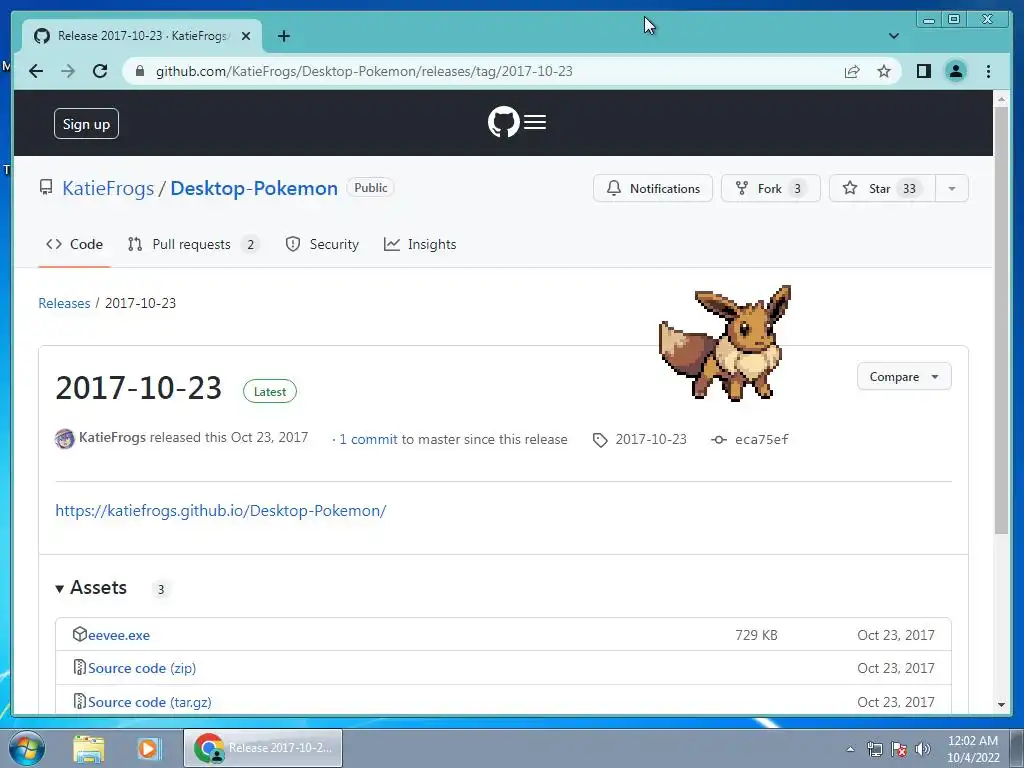This screenshot has height=768, width=1024.
Task: Download Source code (zip)
Action: coord(142,668)
